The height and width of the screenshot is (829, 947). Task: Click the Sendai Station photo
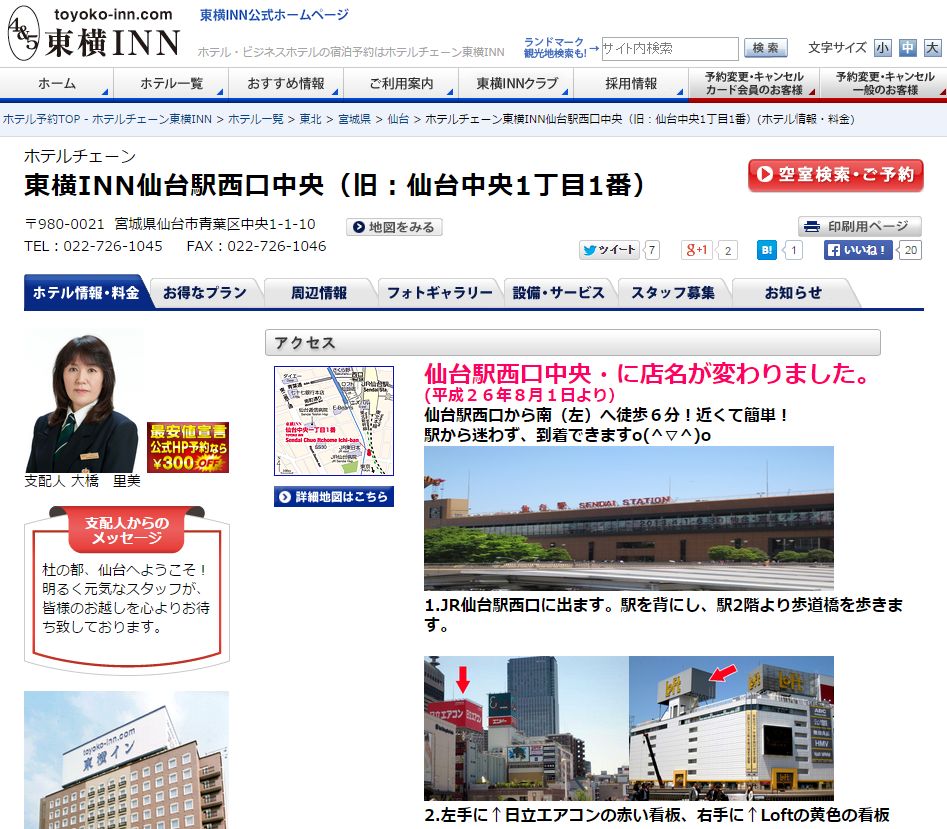(x=629, y=518)
